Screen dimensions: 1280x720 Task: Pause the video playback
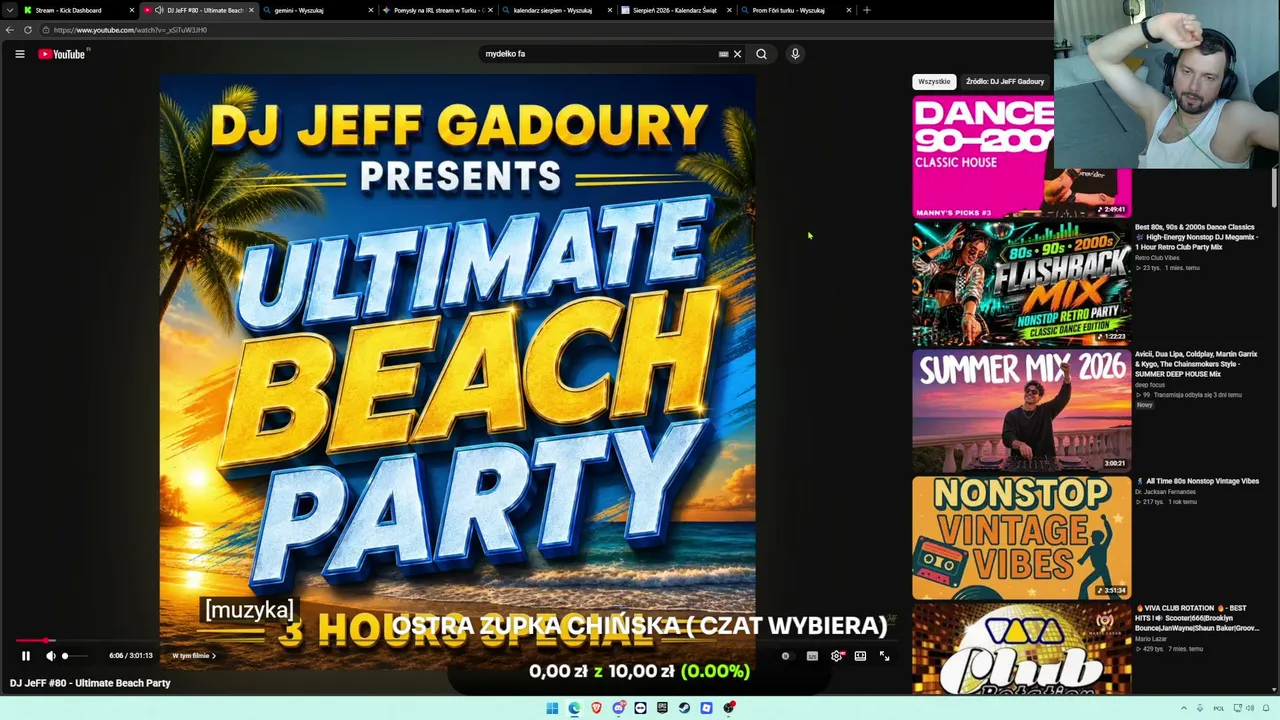(x=26, y=656)
